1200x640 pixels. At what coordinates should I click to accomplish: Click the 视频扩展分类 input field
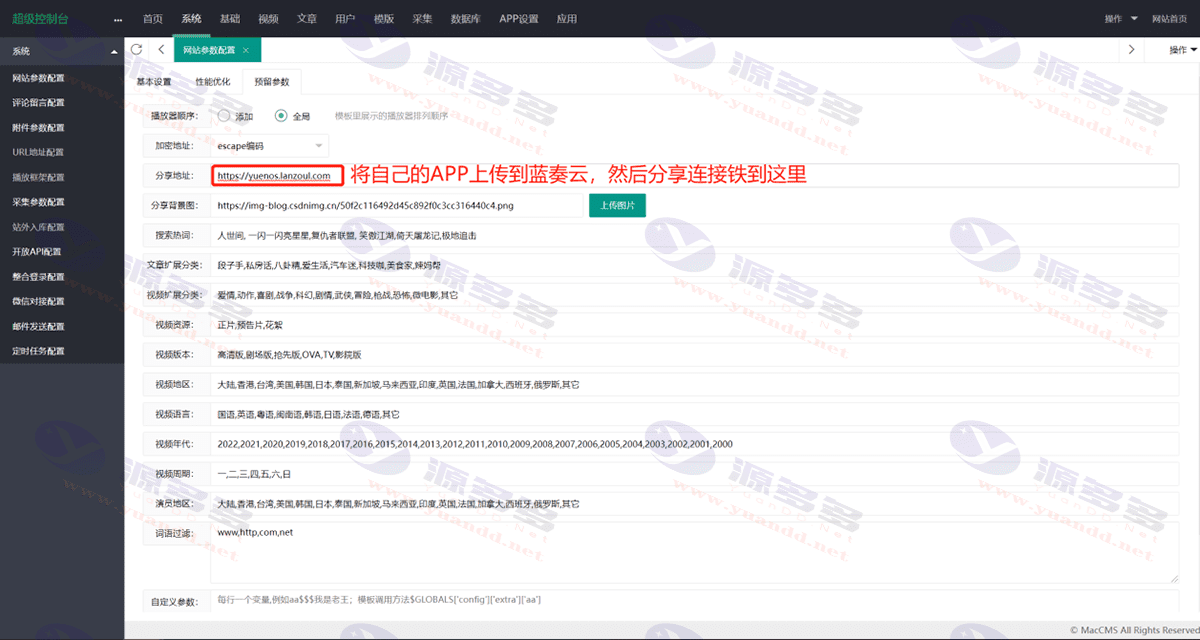694,295
